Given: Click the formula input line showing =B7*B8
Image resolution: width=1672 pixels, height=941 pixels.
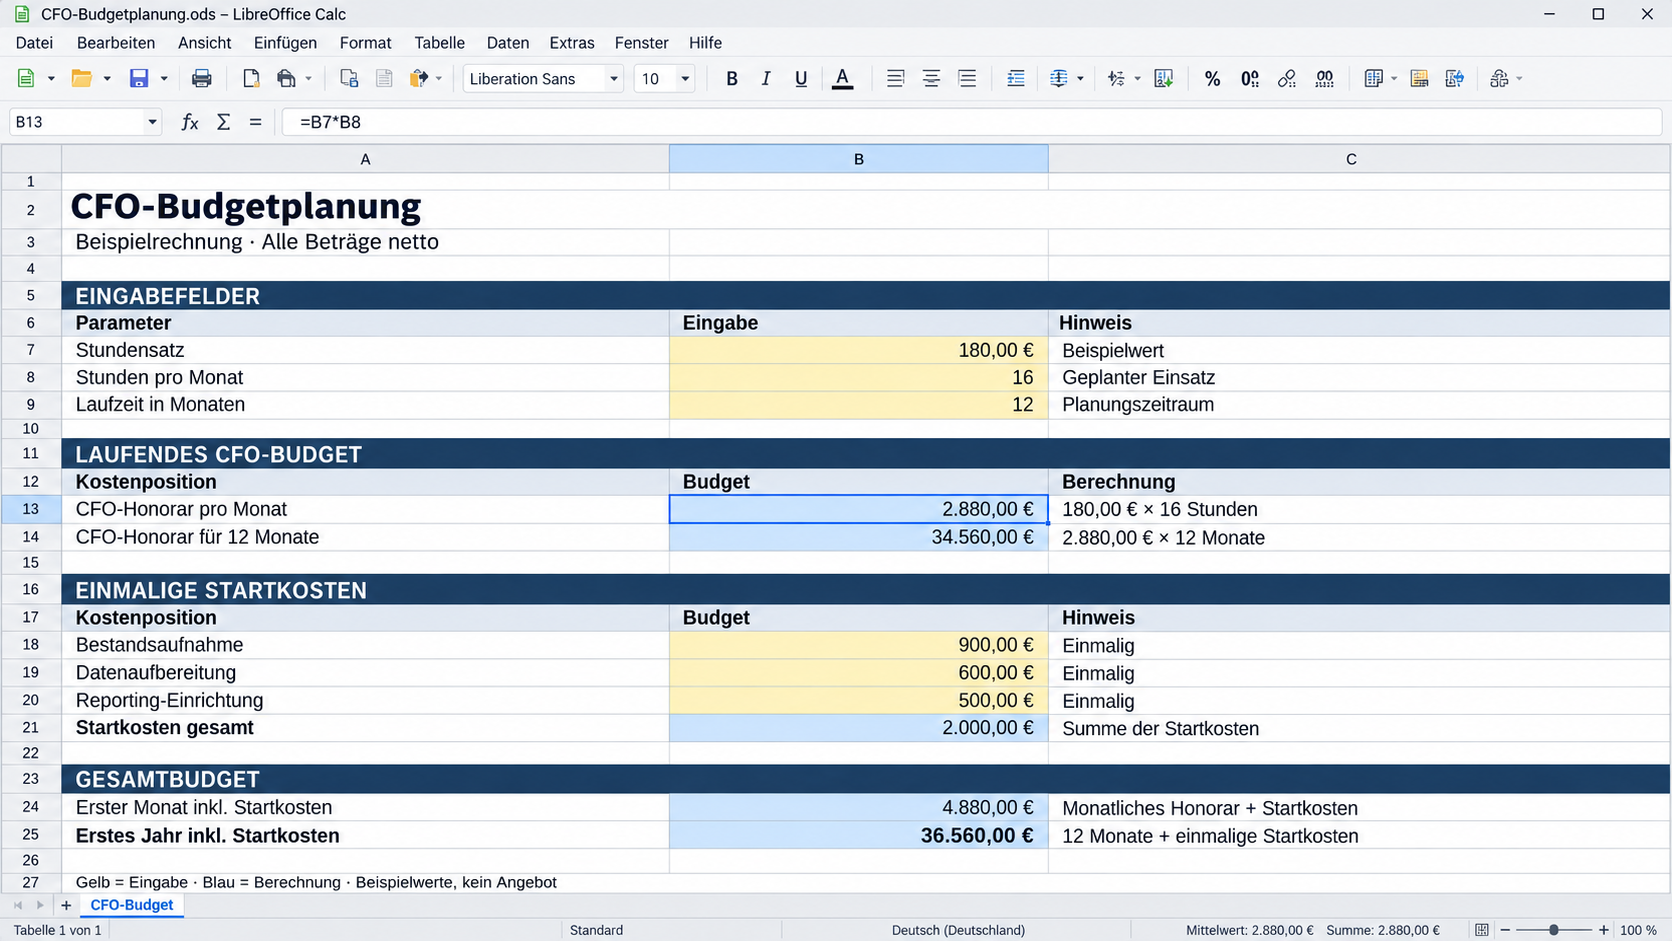Looking at the screenshot, I should click(971, 122).
